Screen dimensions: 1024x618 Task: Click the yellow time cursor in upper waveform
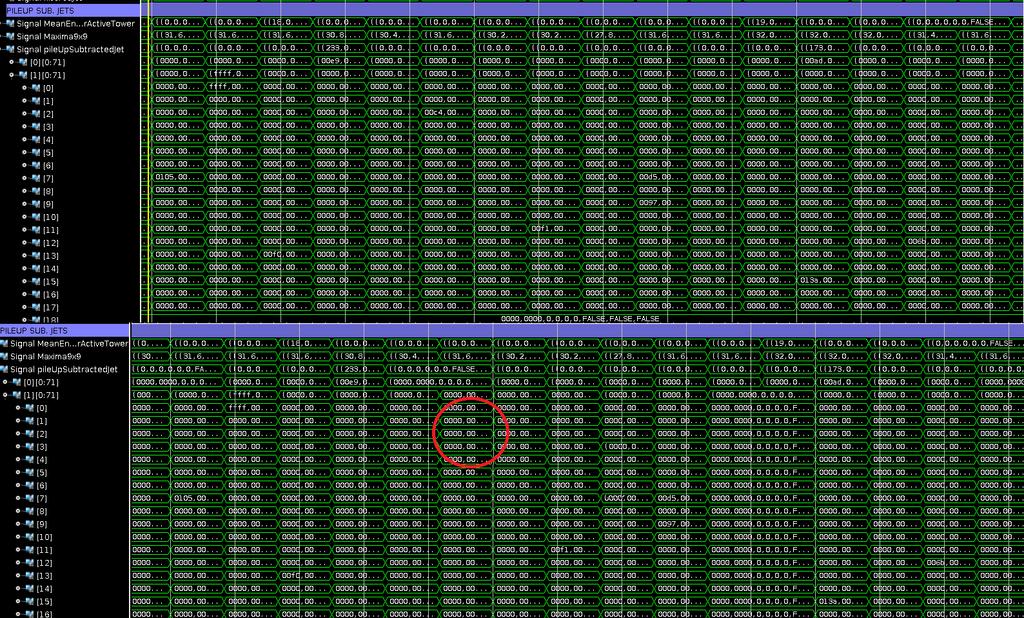point(150,163)
